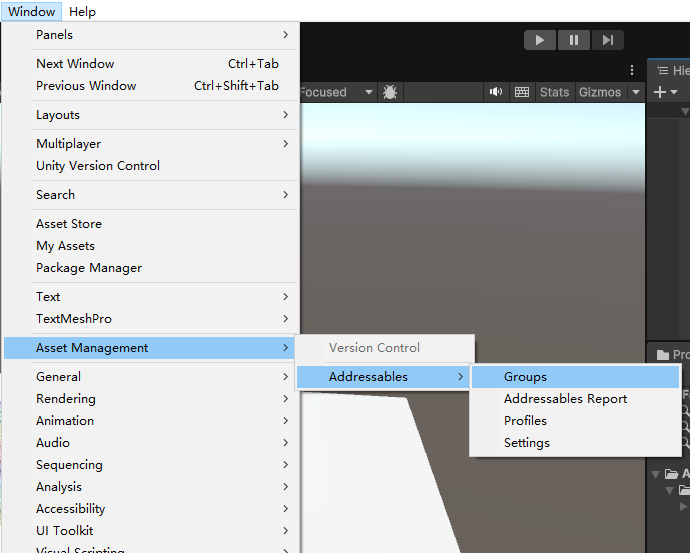690x553 pixels.
Task: Open My Assets
Action: (150, 246)
